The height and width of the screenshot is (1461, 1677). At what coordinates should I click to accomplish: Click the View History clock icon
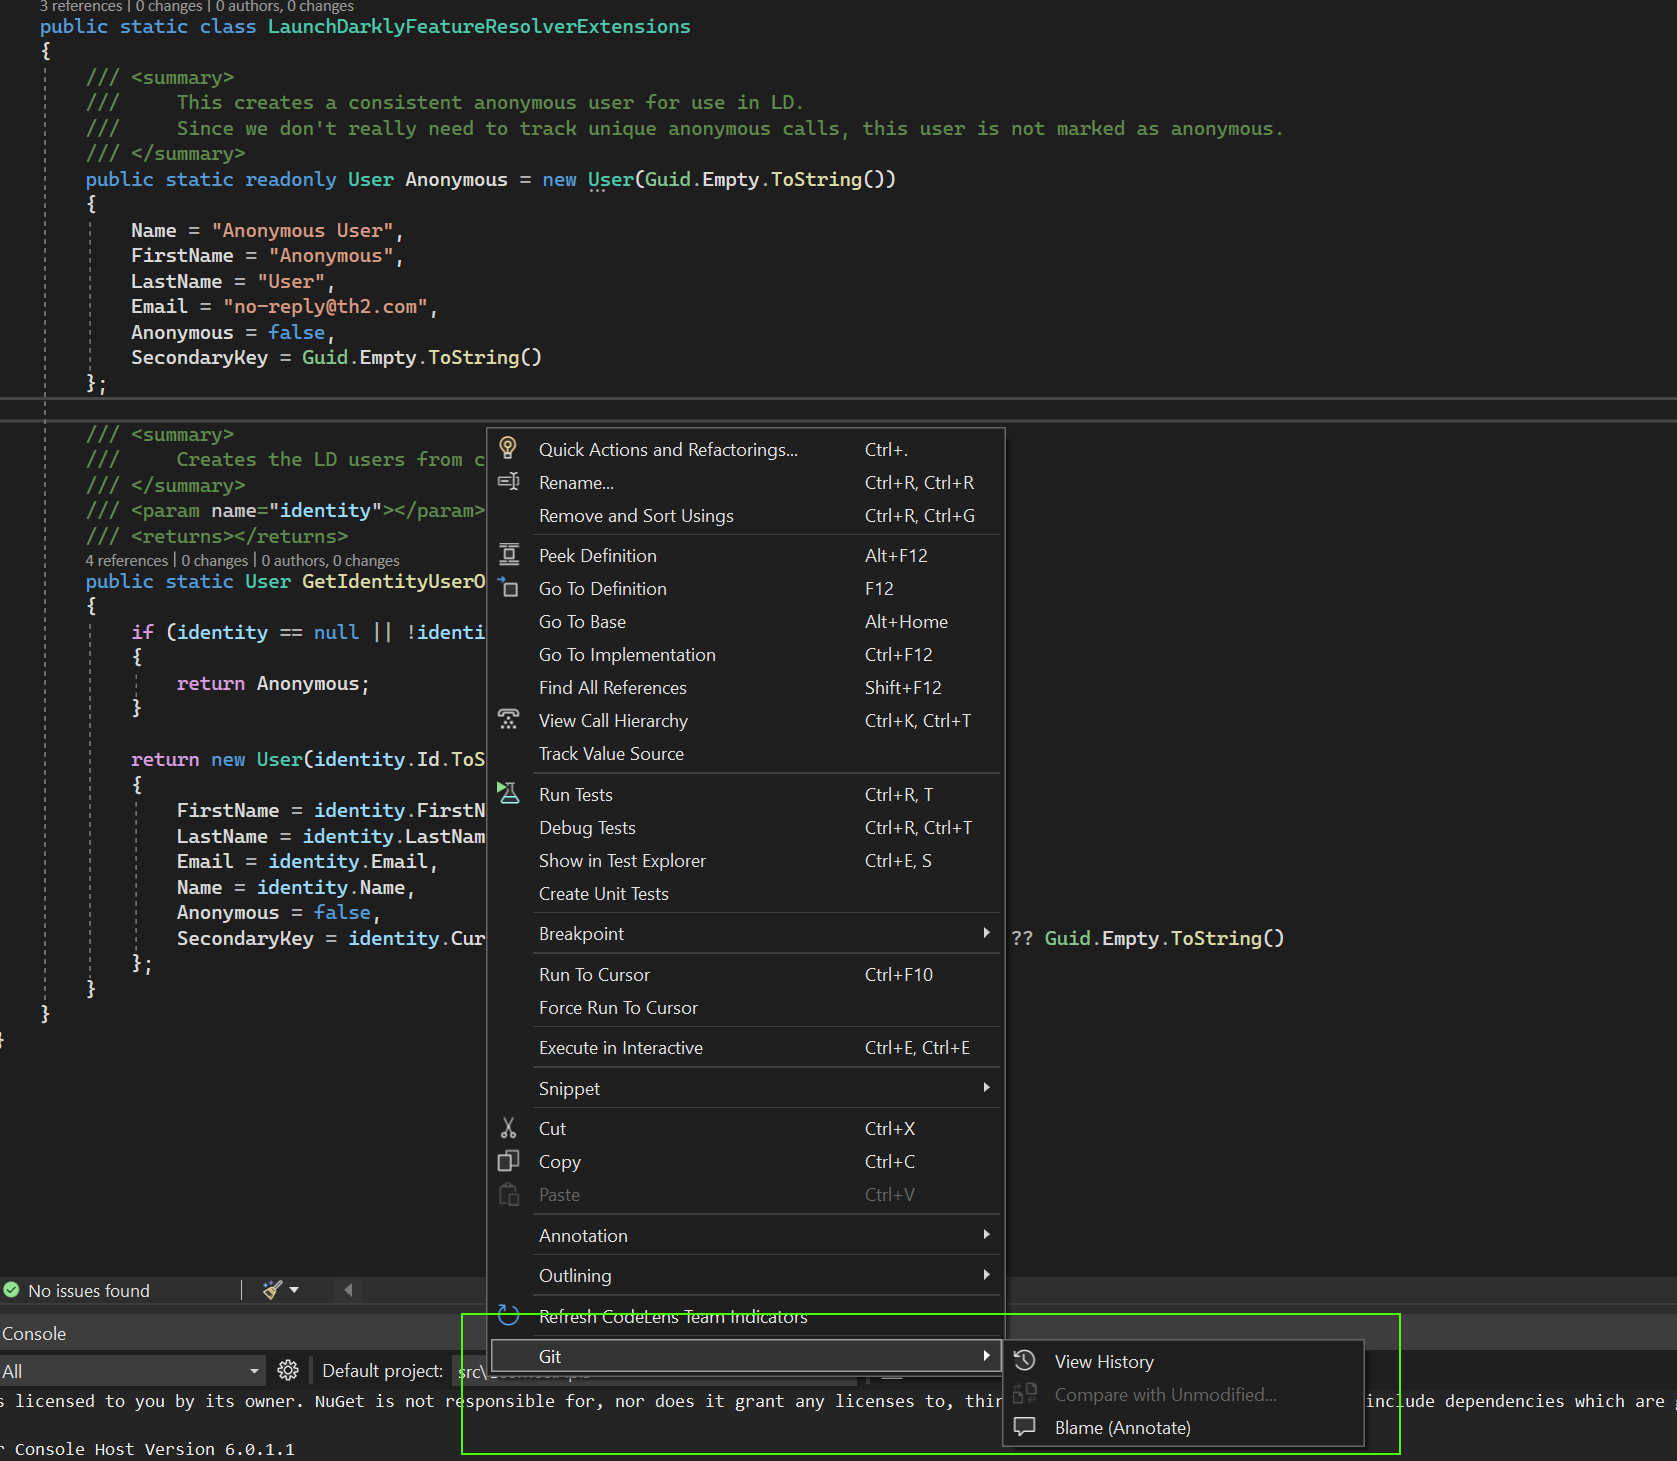[x=1024, y=1361]
